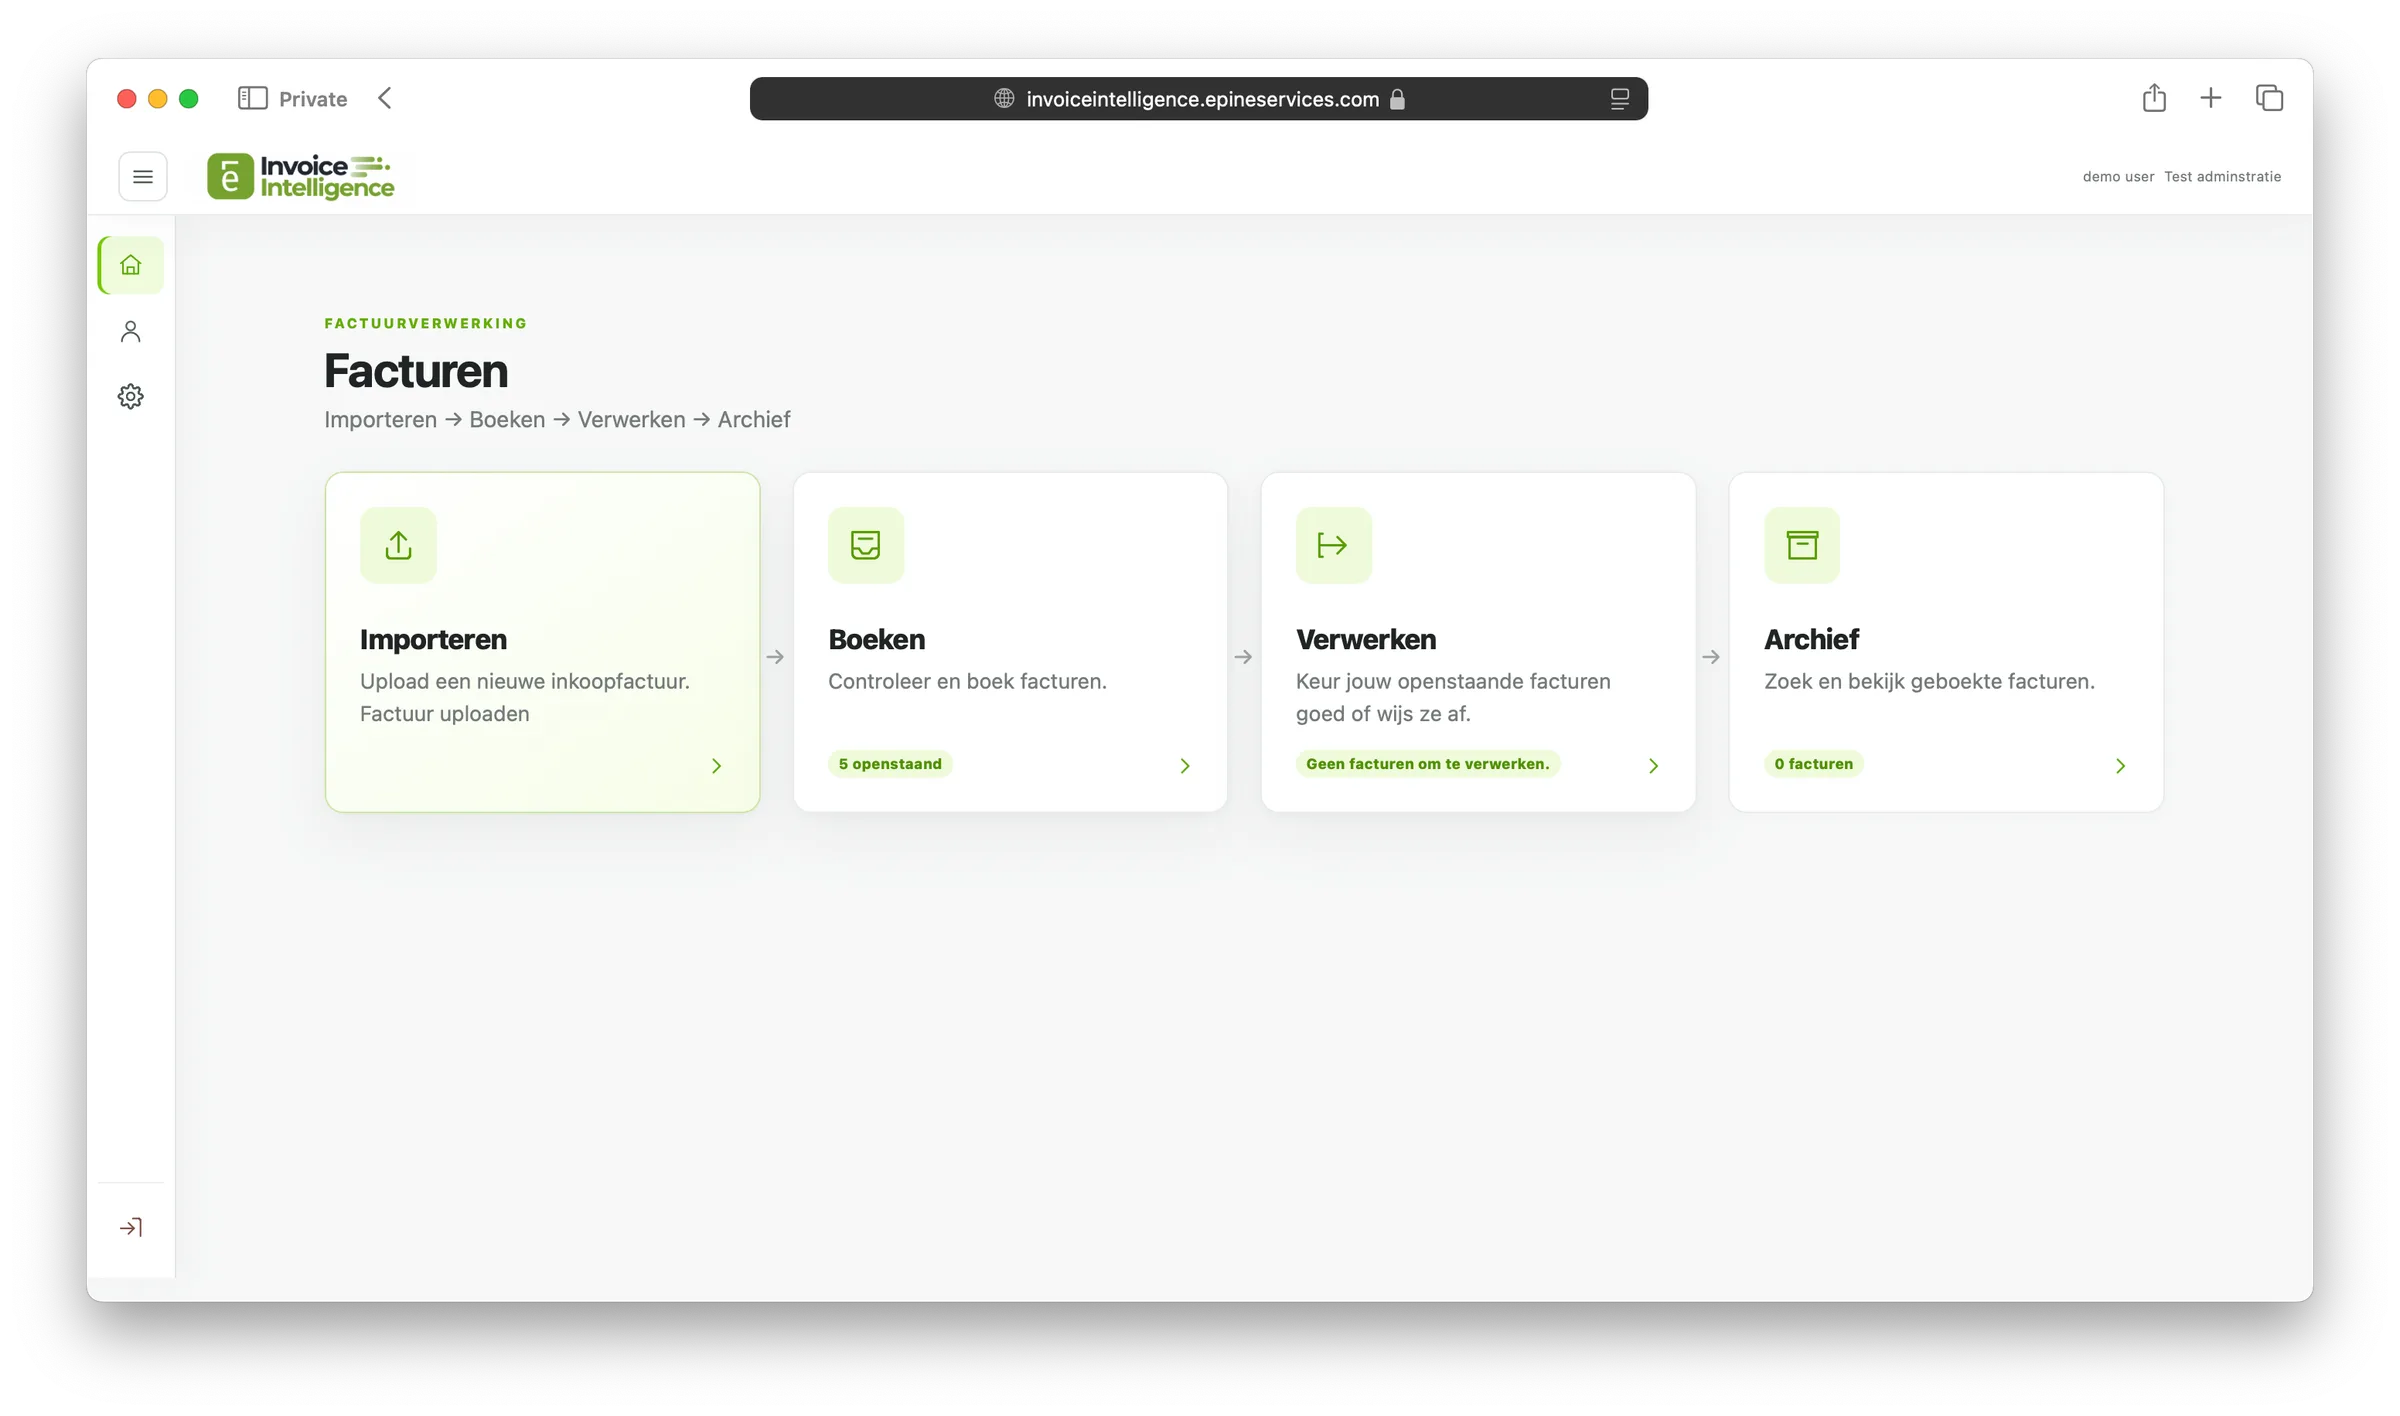
Task: Click the 'FACTUURVERWERKING' label
Action: pyautogui.click(x=426, y=323)
